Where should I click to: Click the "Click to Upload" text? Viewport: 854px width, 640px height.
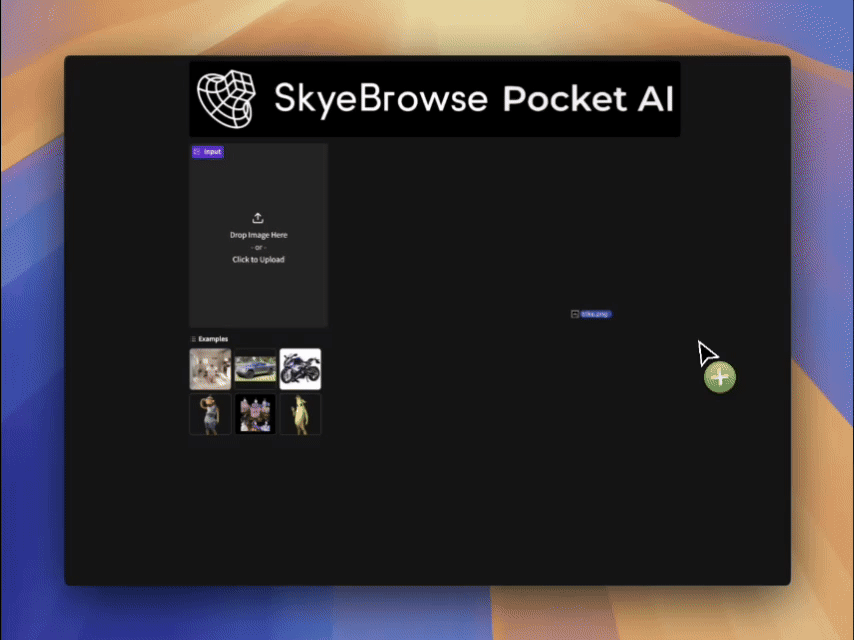pos(258,259)
